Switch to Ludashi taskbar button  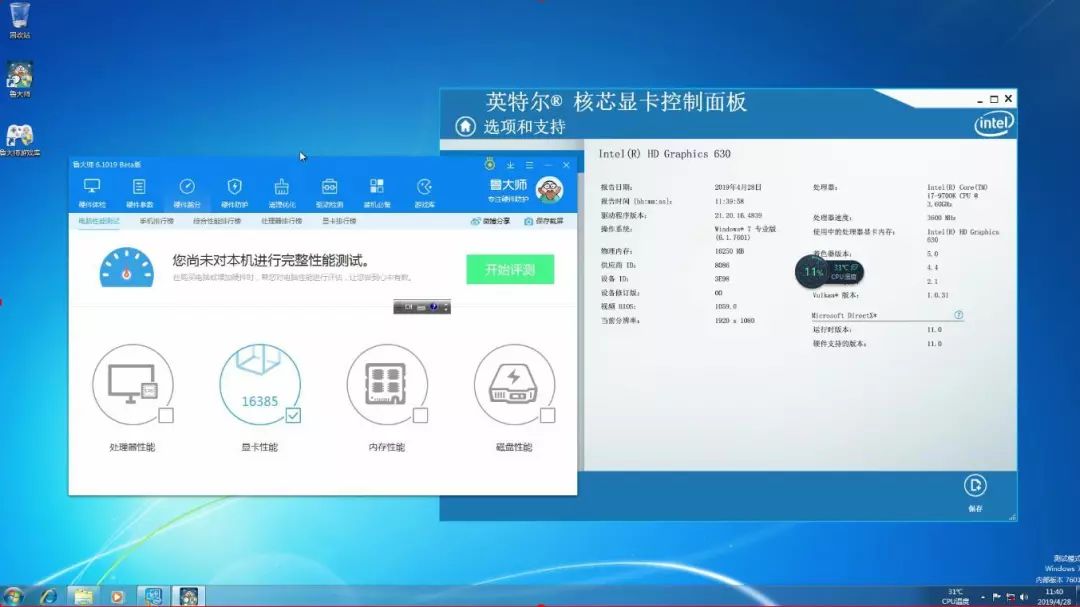189,596
